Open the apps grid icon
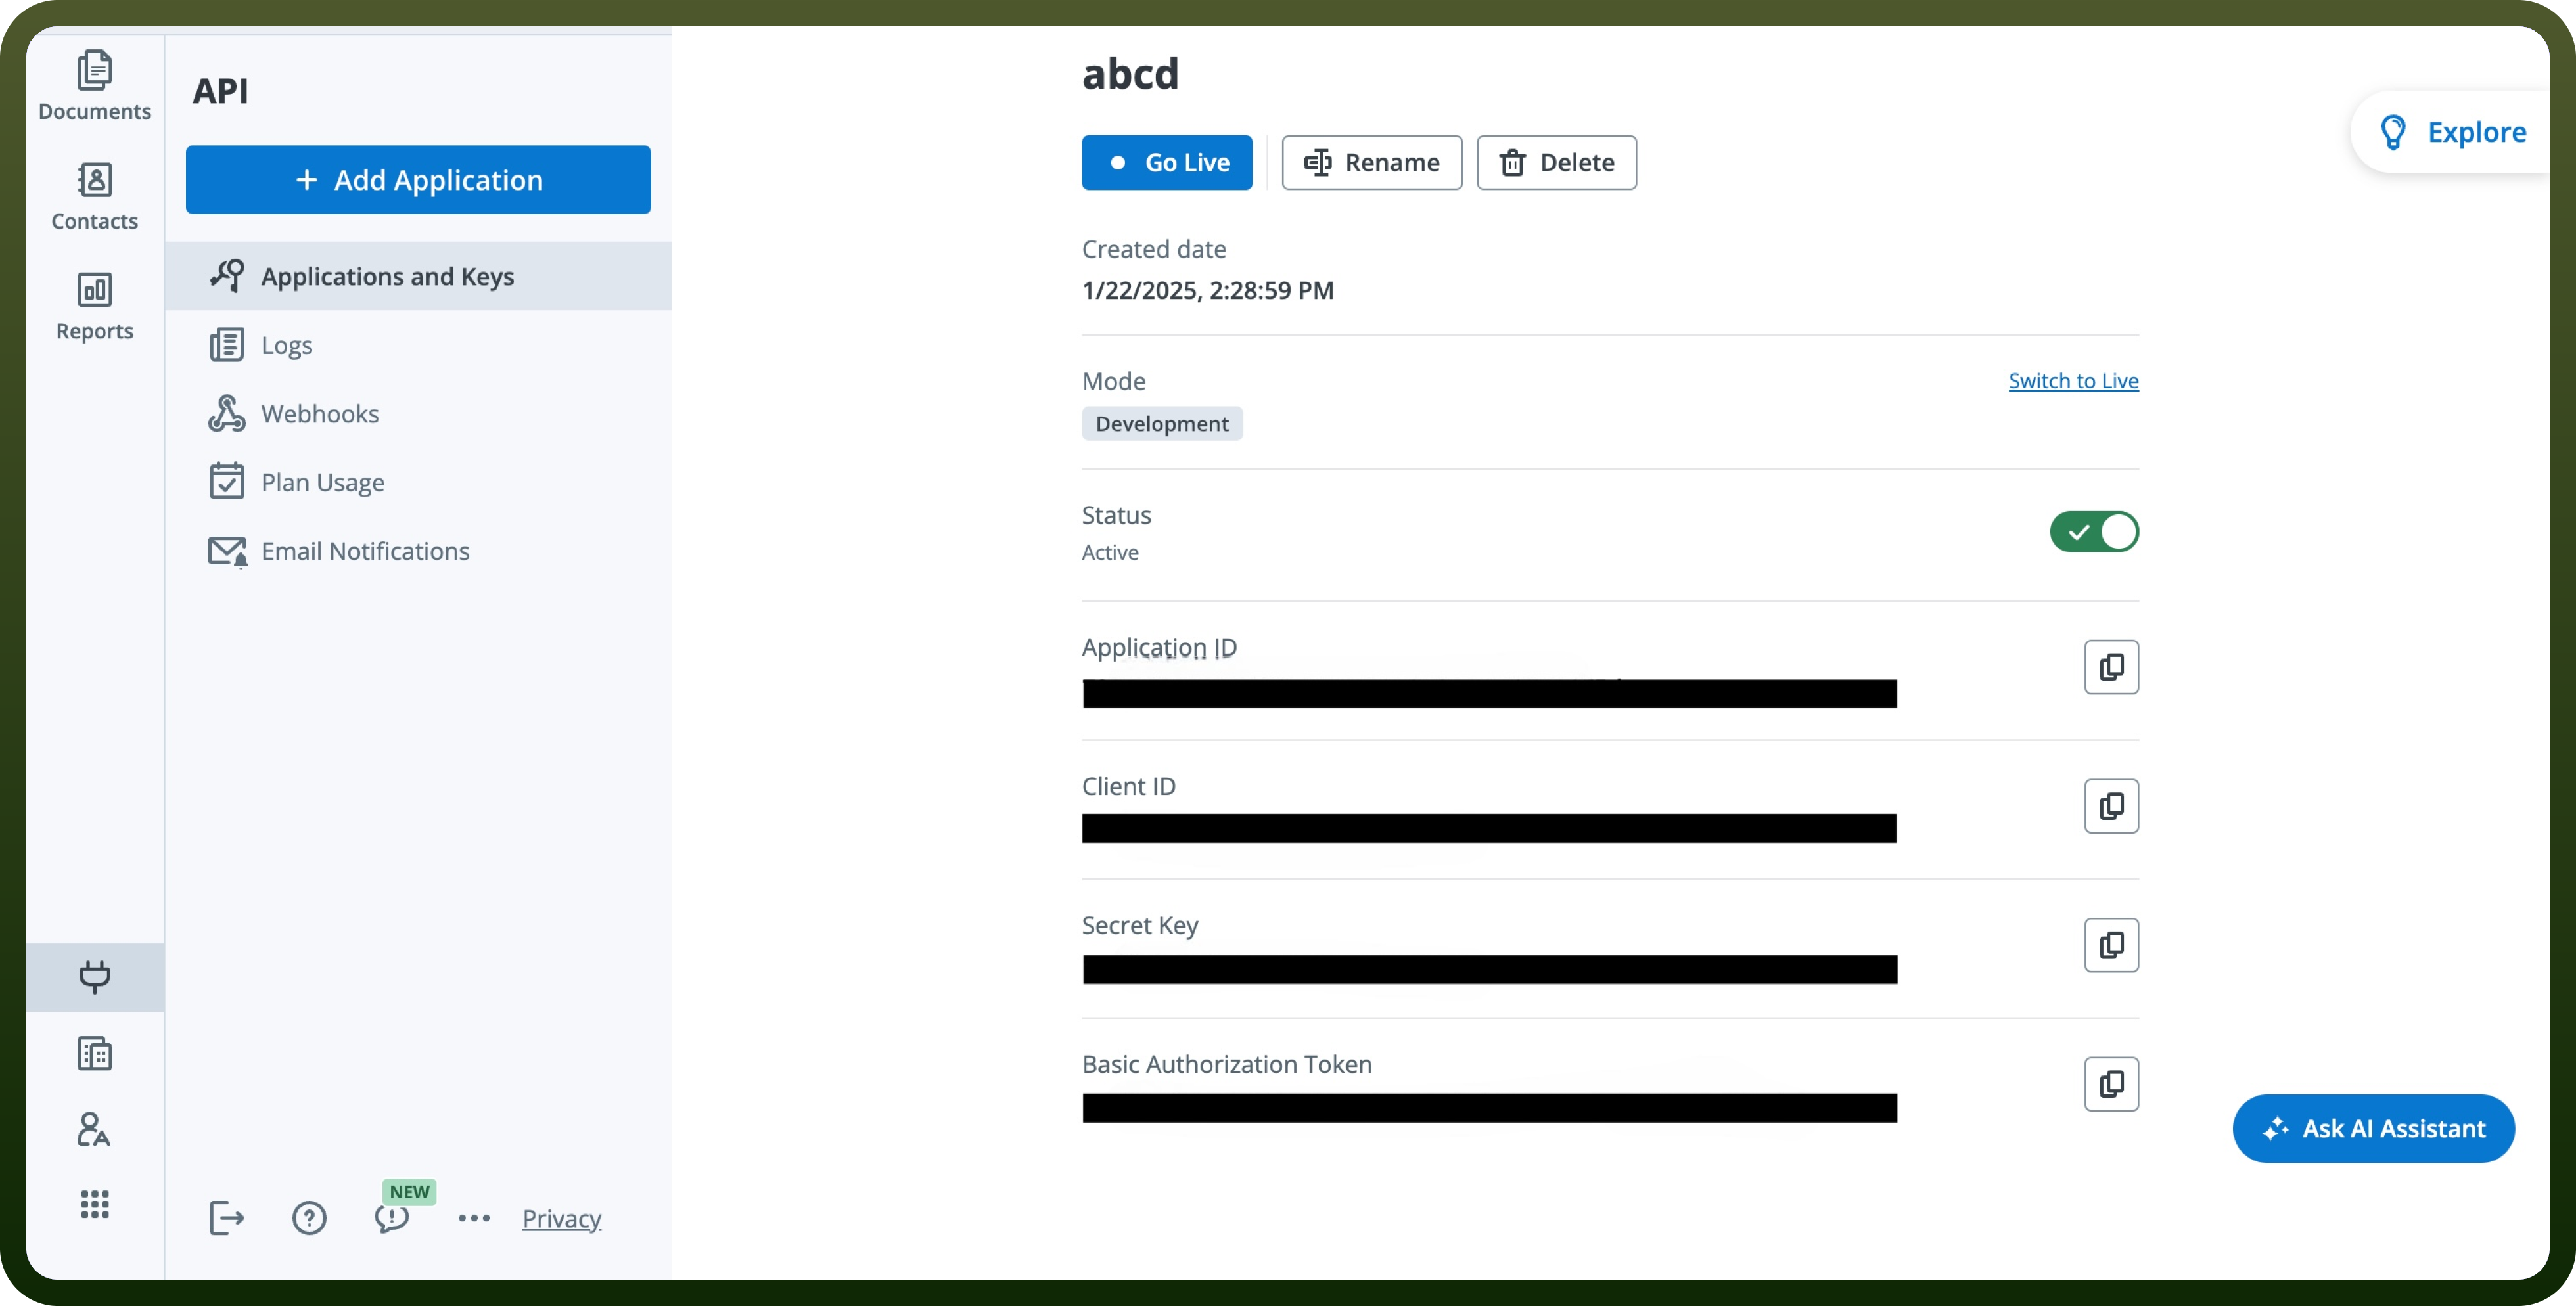 click(x=95, y=1204)
